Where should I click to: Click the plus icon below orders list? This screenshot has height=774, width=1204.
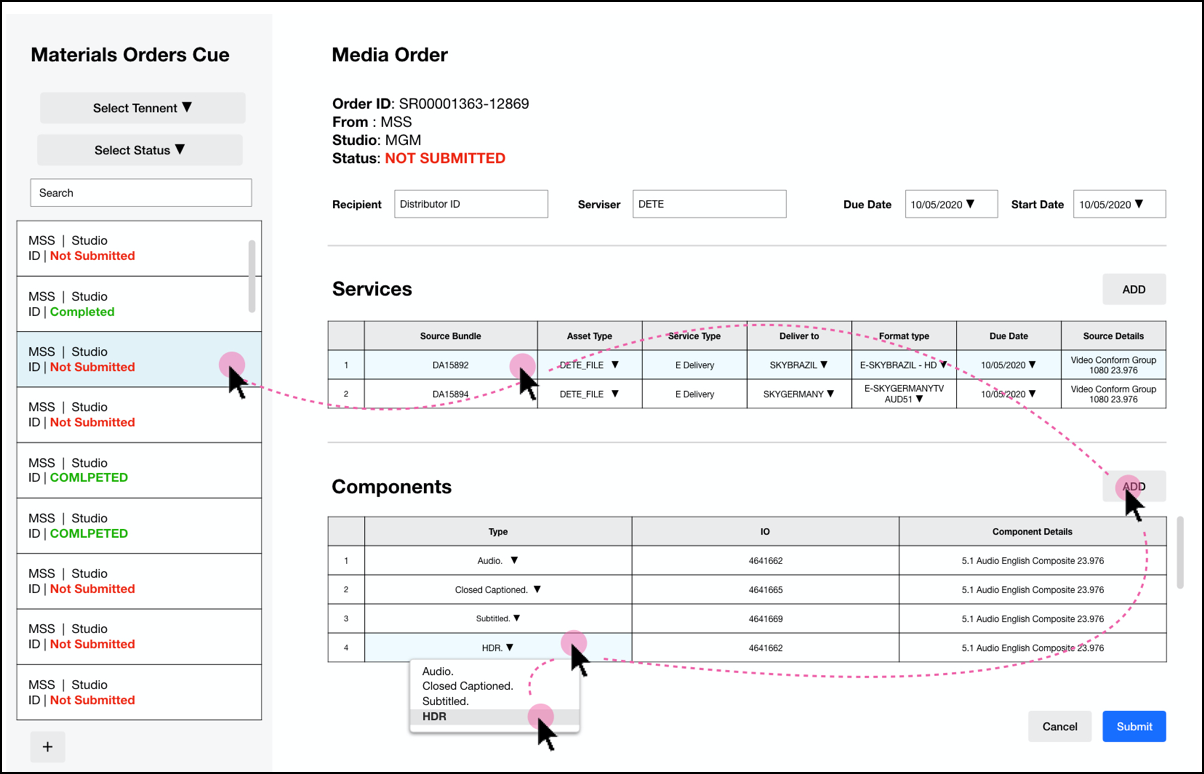point(47,747)
